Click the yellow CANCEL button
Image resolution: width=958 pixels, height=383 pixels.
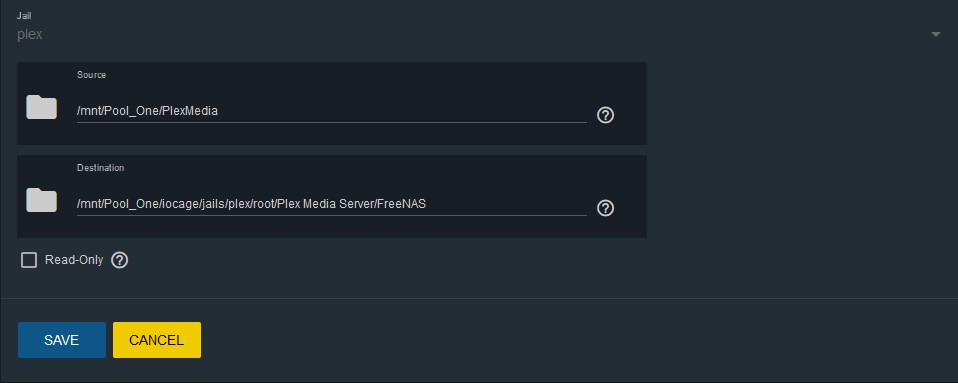[157, 340]
